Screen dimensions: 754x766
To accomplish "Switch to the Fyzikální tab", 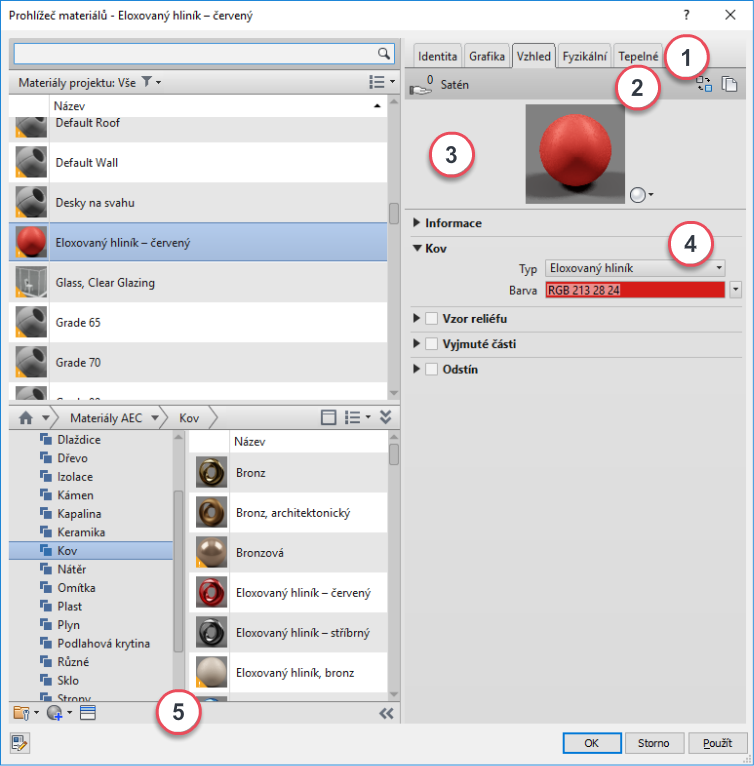I will 584,56.
